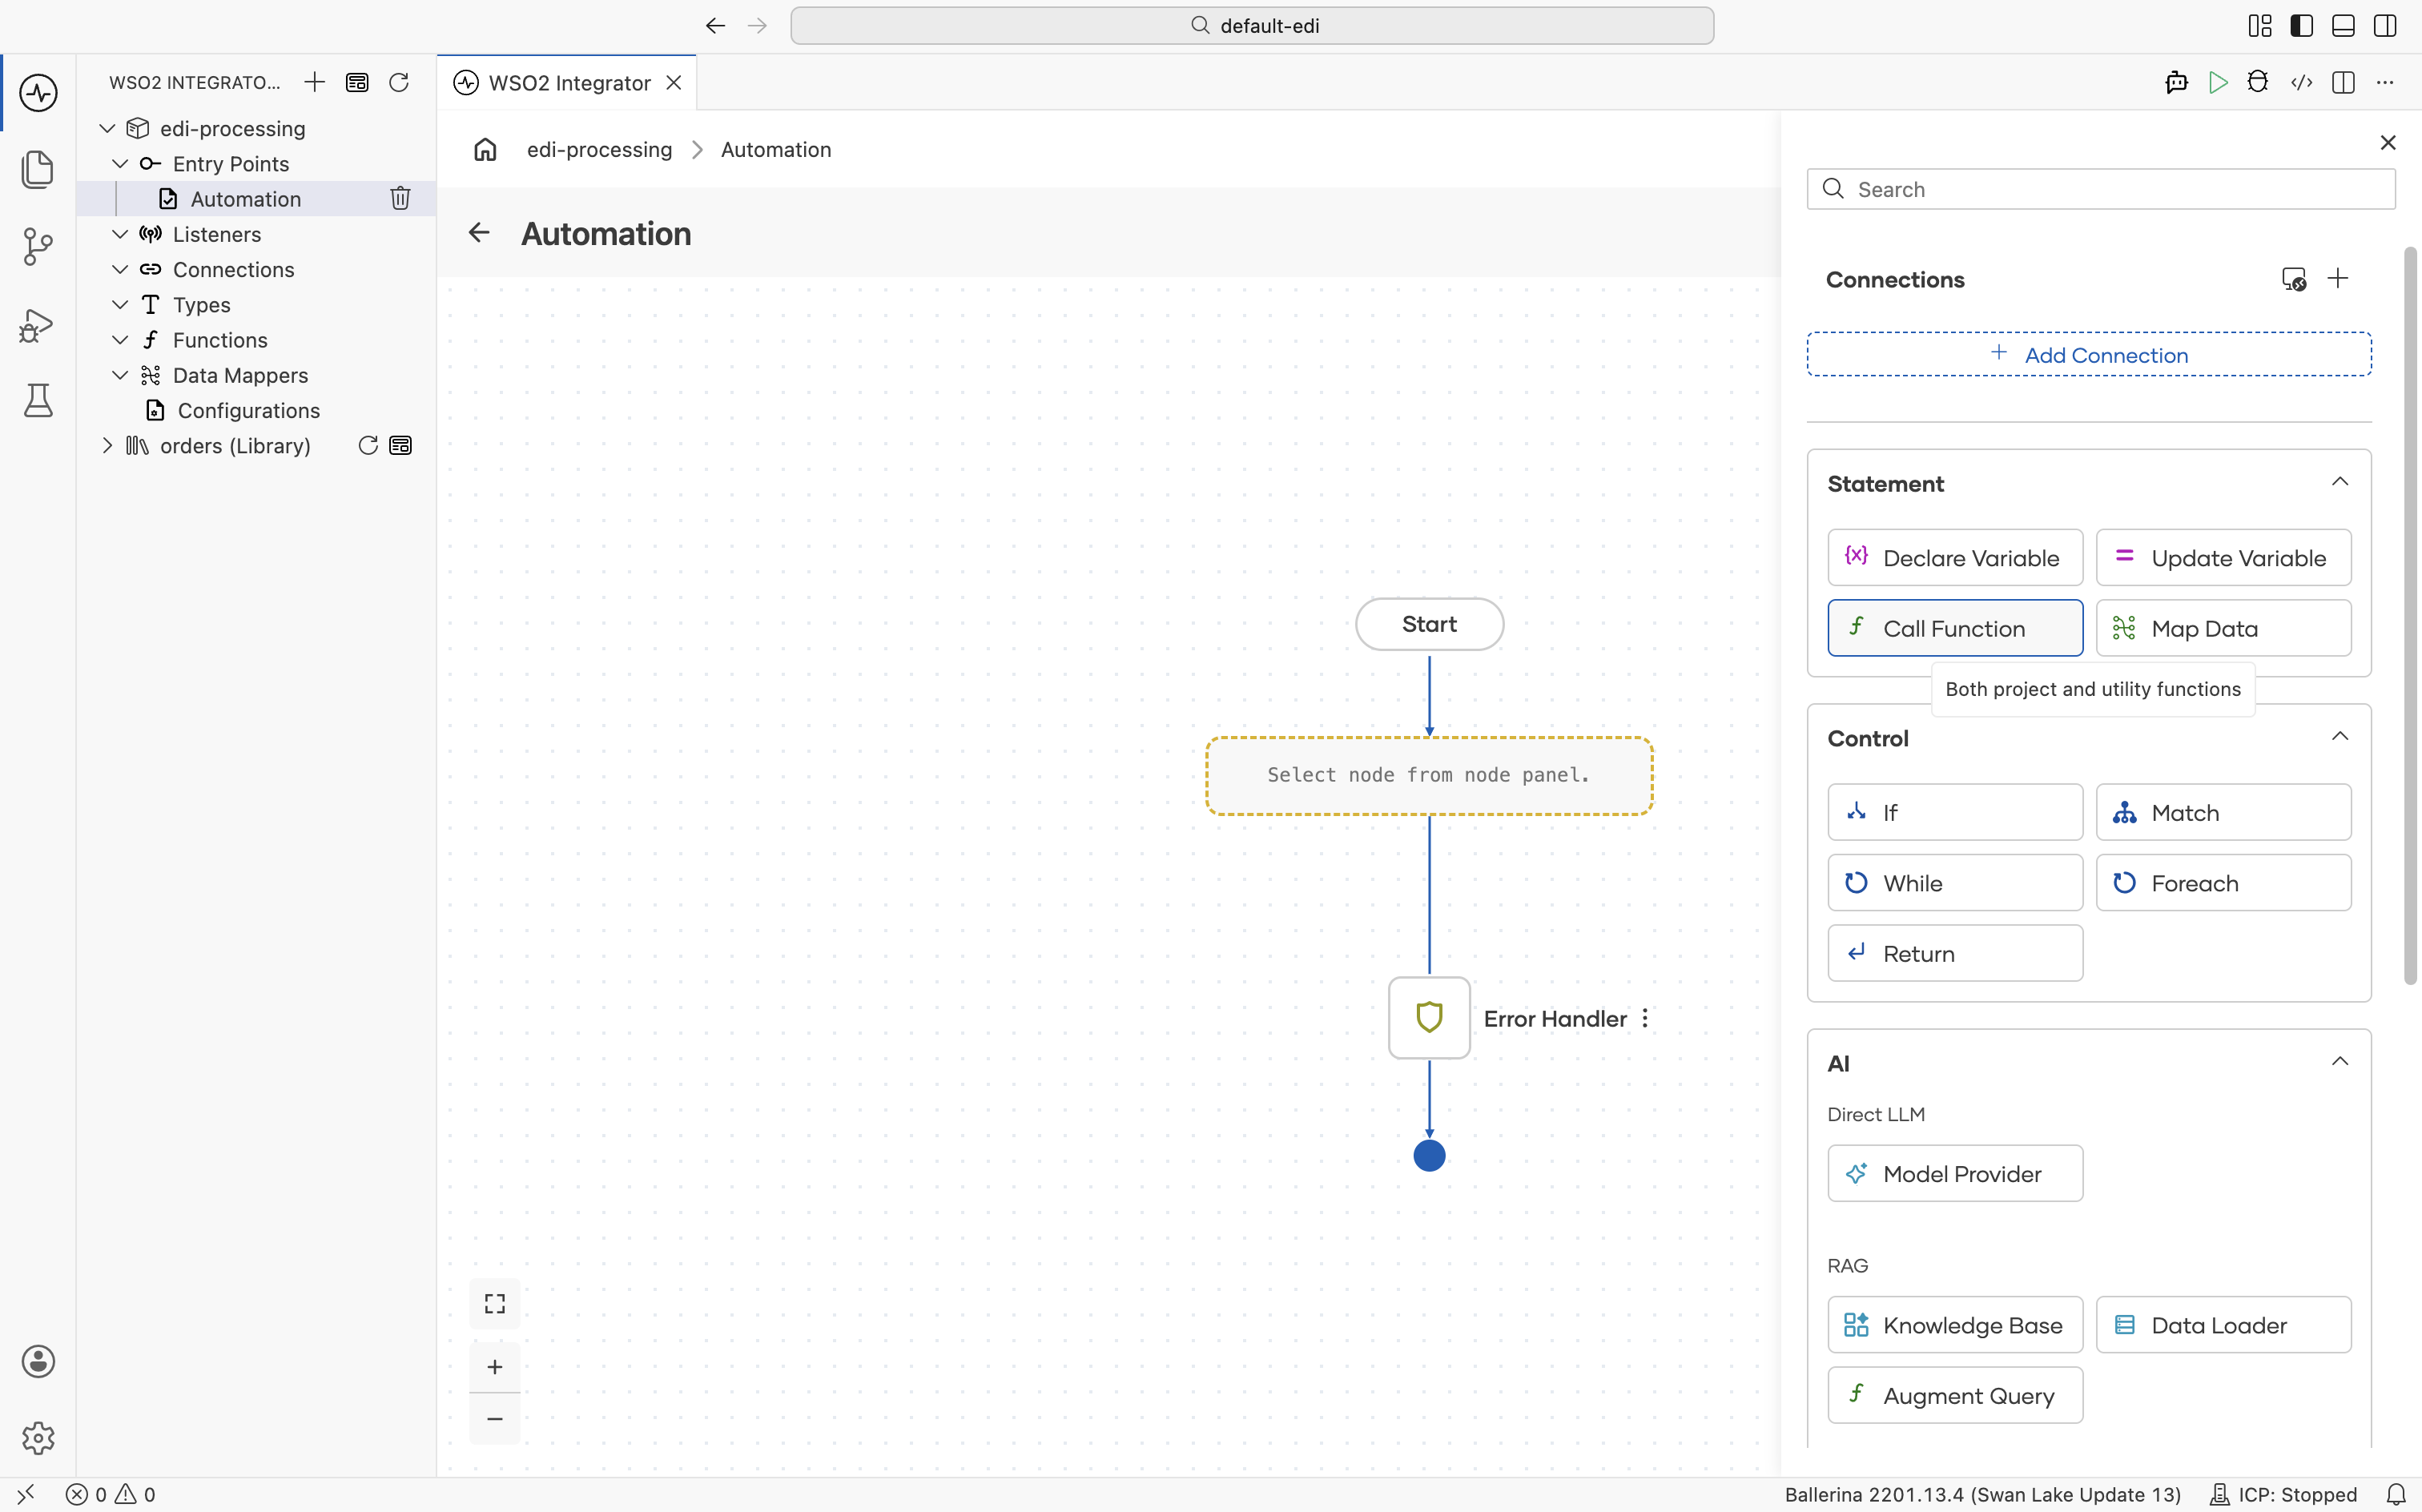
Task: Open the AI chat robot icon in editor toolbar
Action: click(2176, 82)
